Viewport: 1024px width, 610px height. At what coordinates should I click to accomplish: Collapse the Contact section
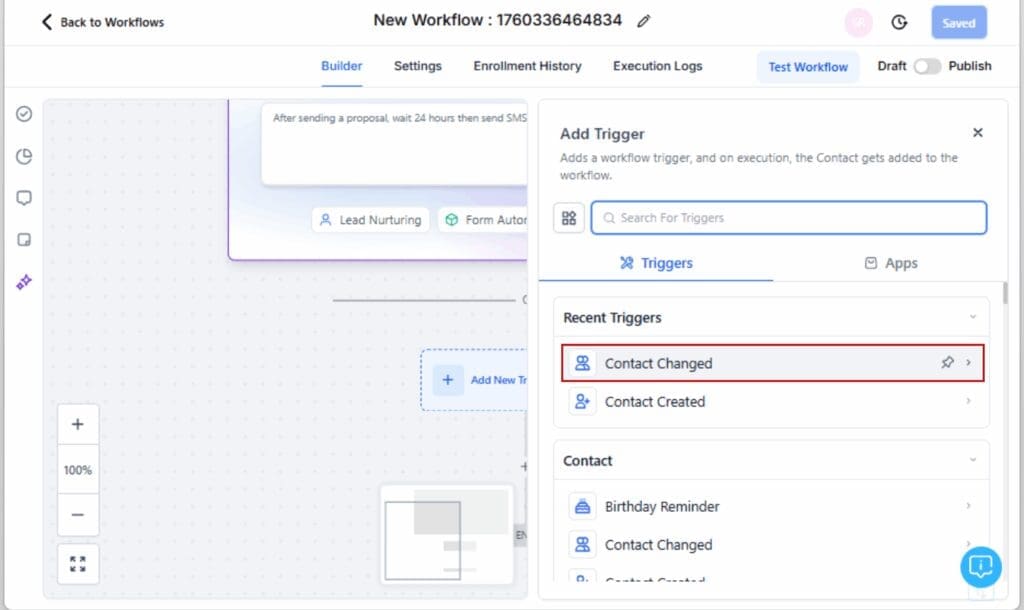972,461
